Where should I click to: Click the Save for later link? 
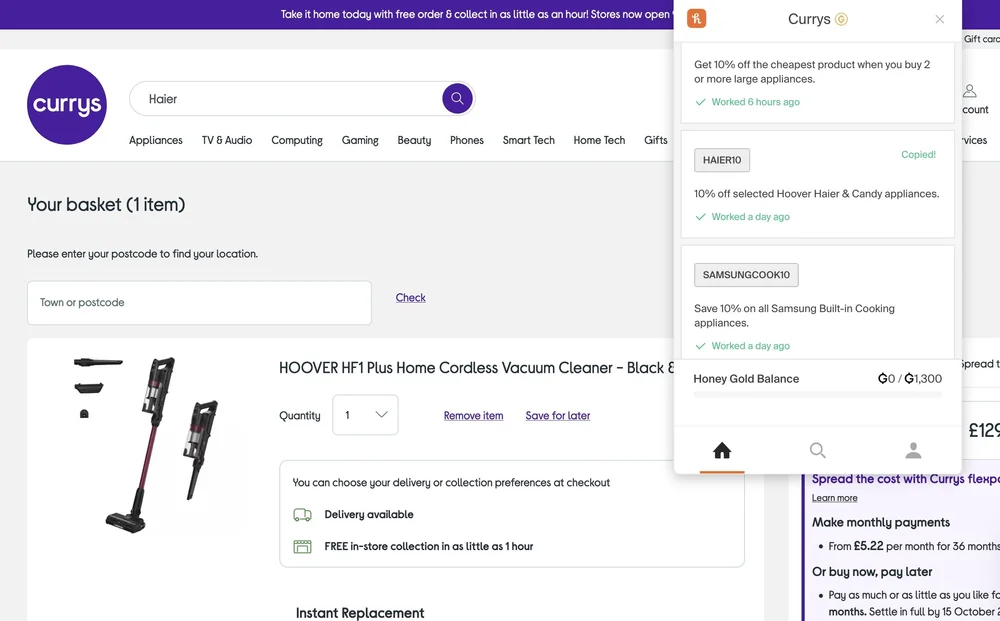557,416
